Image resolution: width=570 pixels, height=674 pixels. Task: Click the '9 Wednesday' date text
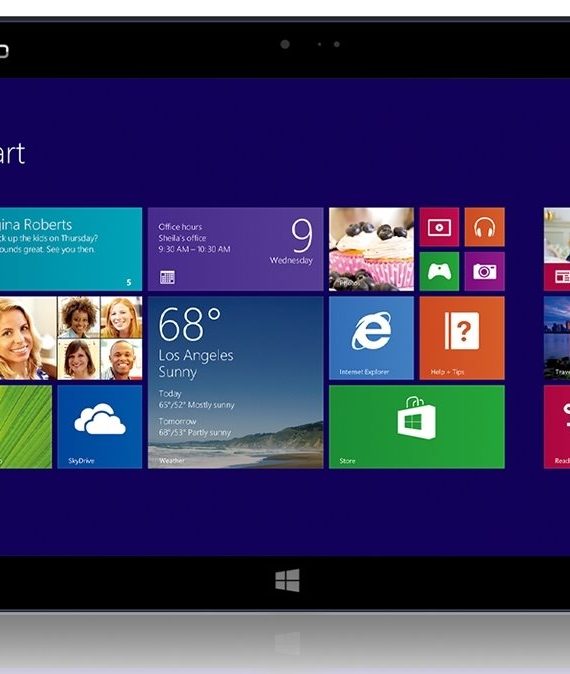(291, 241)
